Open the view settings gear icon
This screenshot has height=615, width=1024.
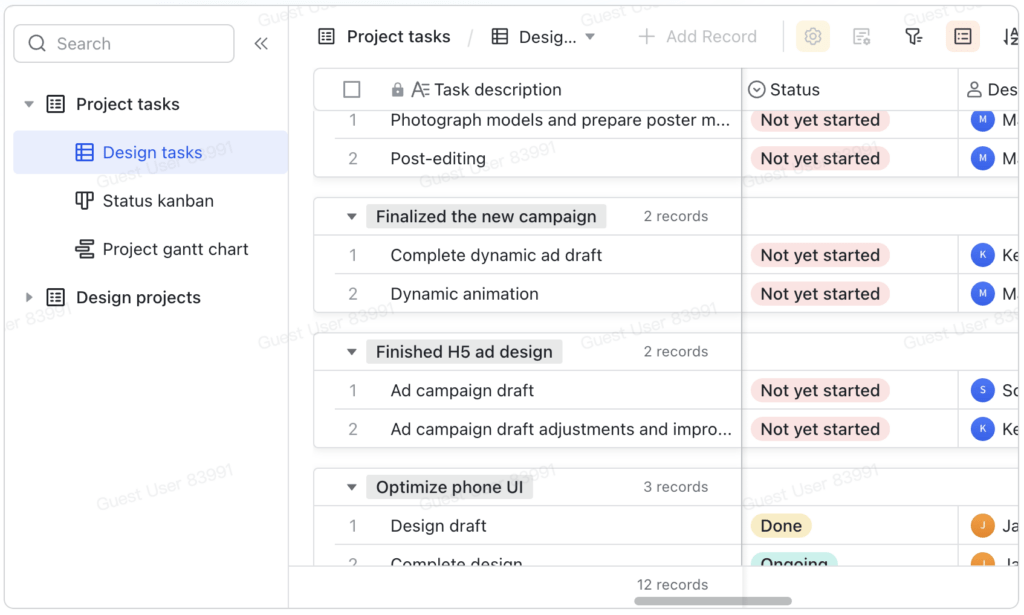point(813,37)
